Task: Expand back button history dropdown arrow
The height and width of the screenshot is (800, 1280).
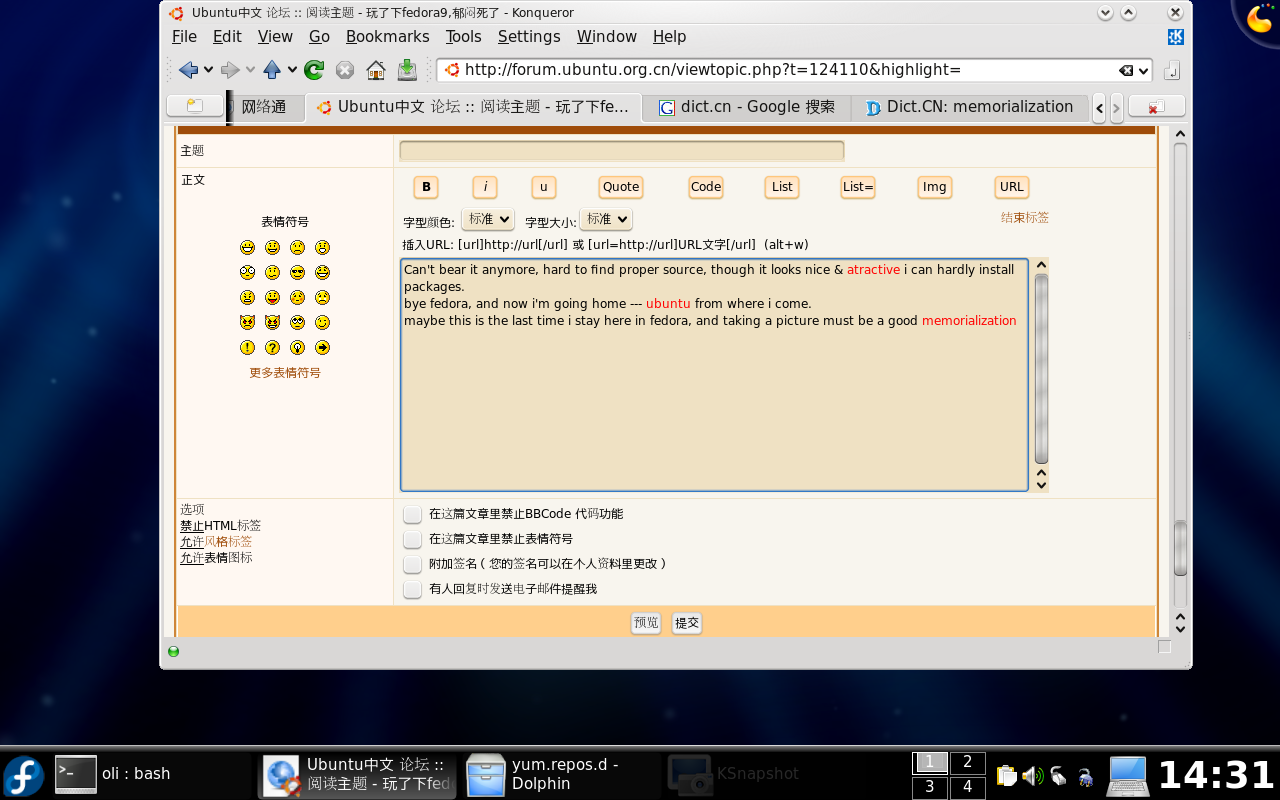Action: [208, 70]
